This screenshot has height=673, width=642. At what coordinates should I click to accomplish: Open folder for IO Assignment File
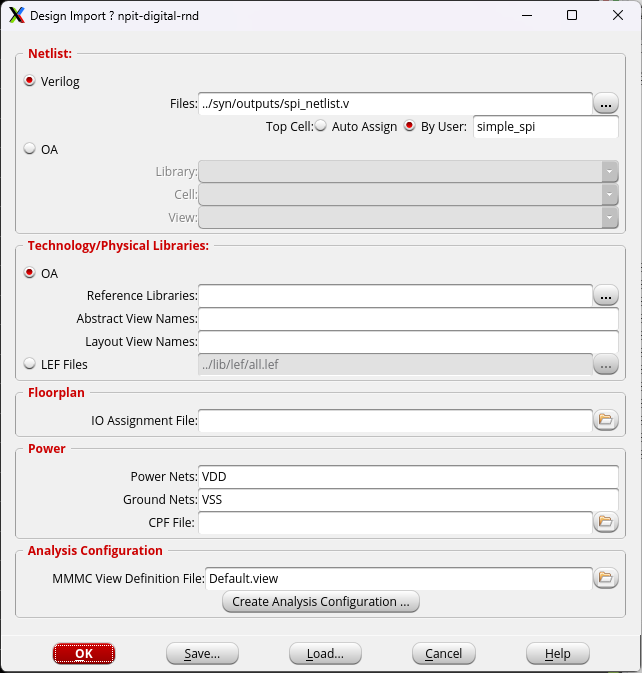[x=606, y=420]
